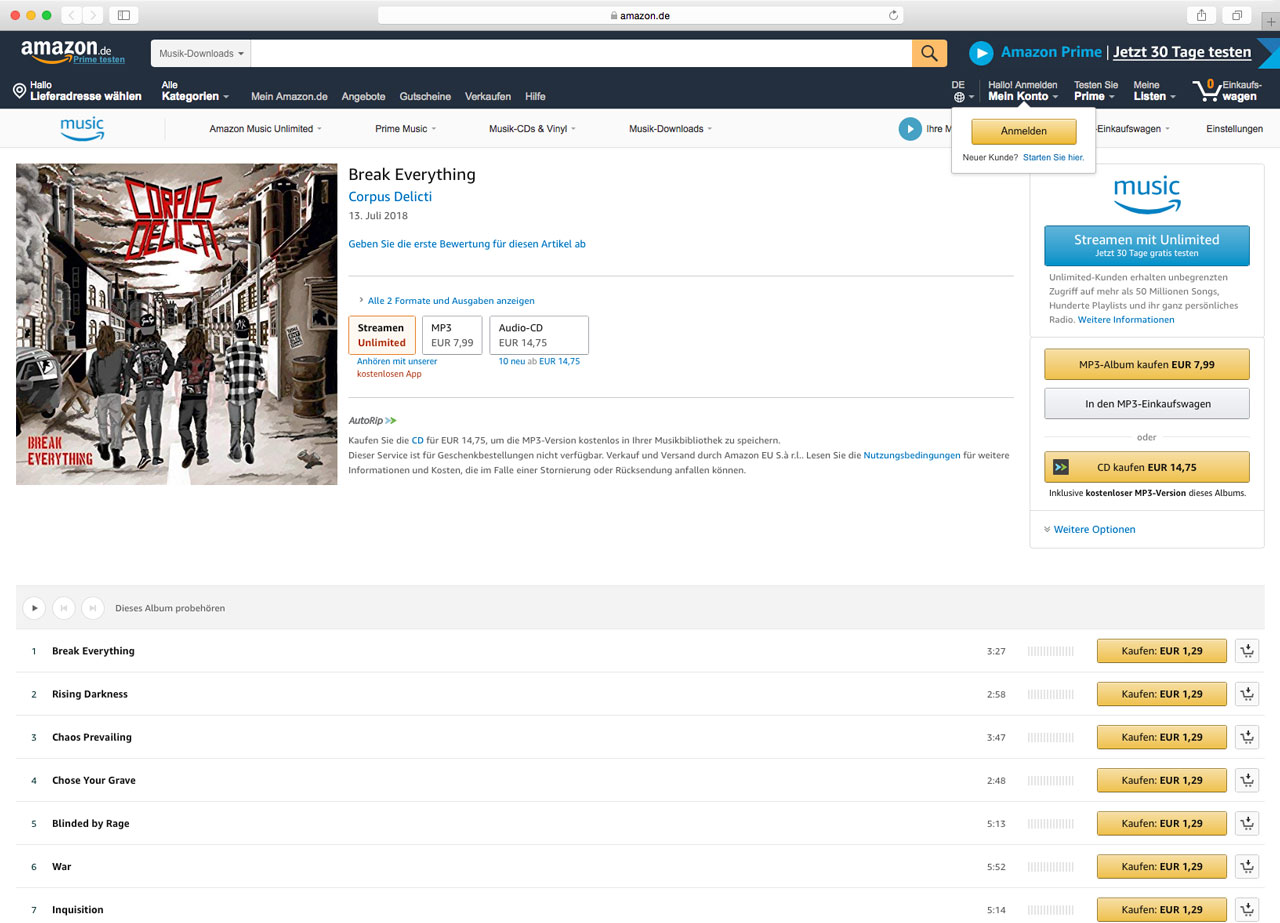
Task: Click the Anmelden button
Action: tap(1023, 131)
